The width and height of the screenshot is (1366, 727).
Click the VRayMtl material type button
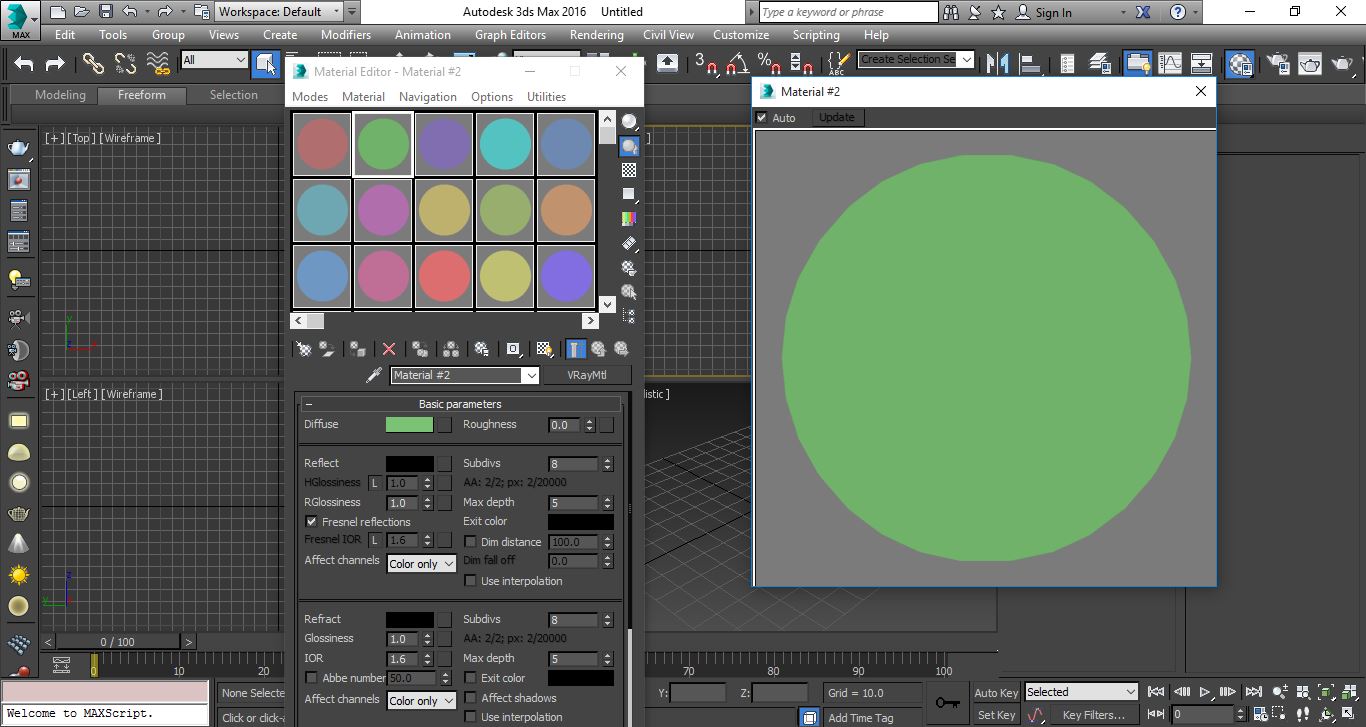click(x=587, y=375)
